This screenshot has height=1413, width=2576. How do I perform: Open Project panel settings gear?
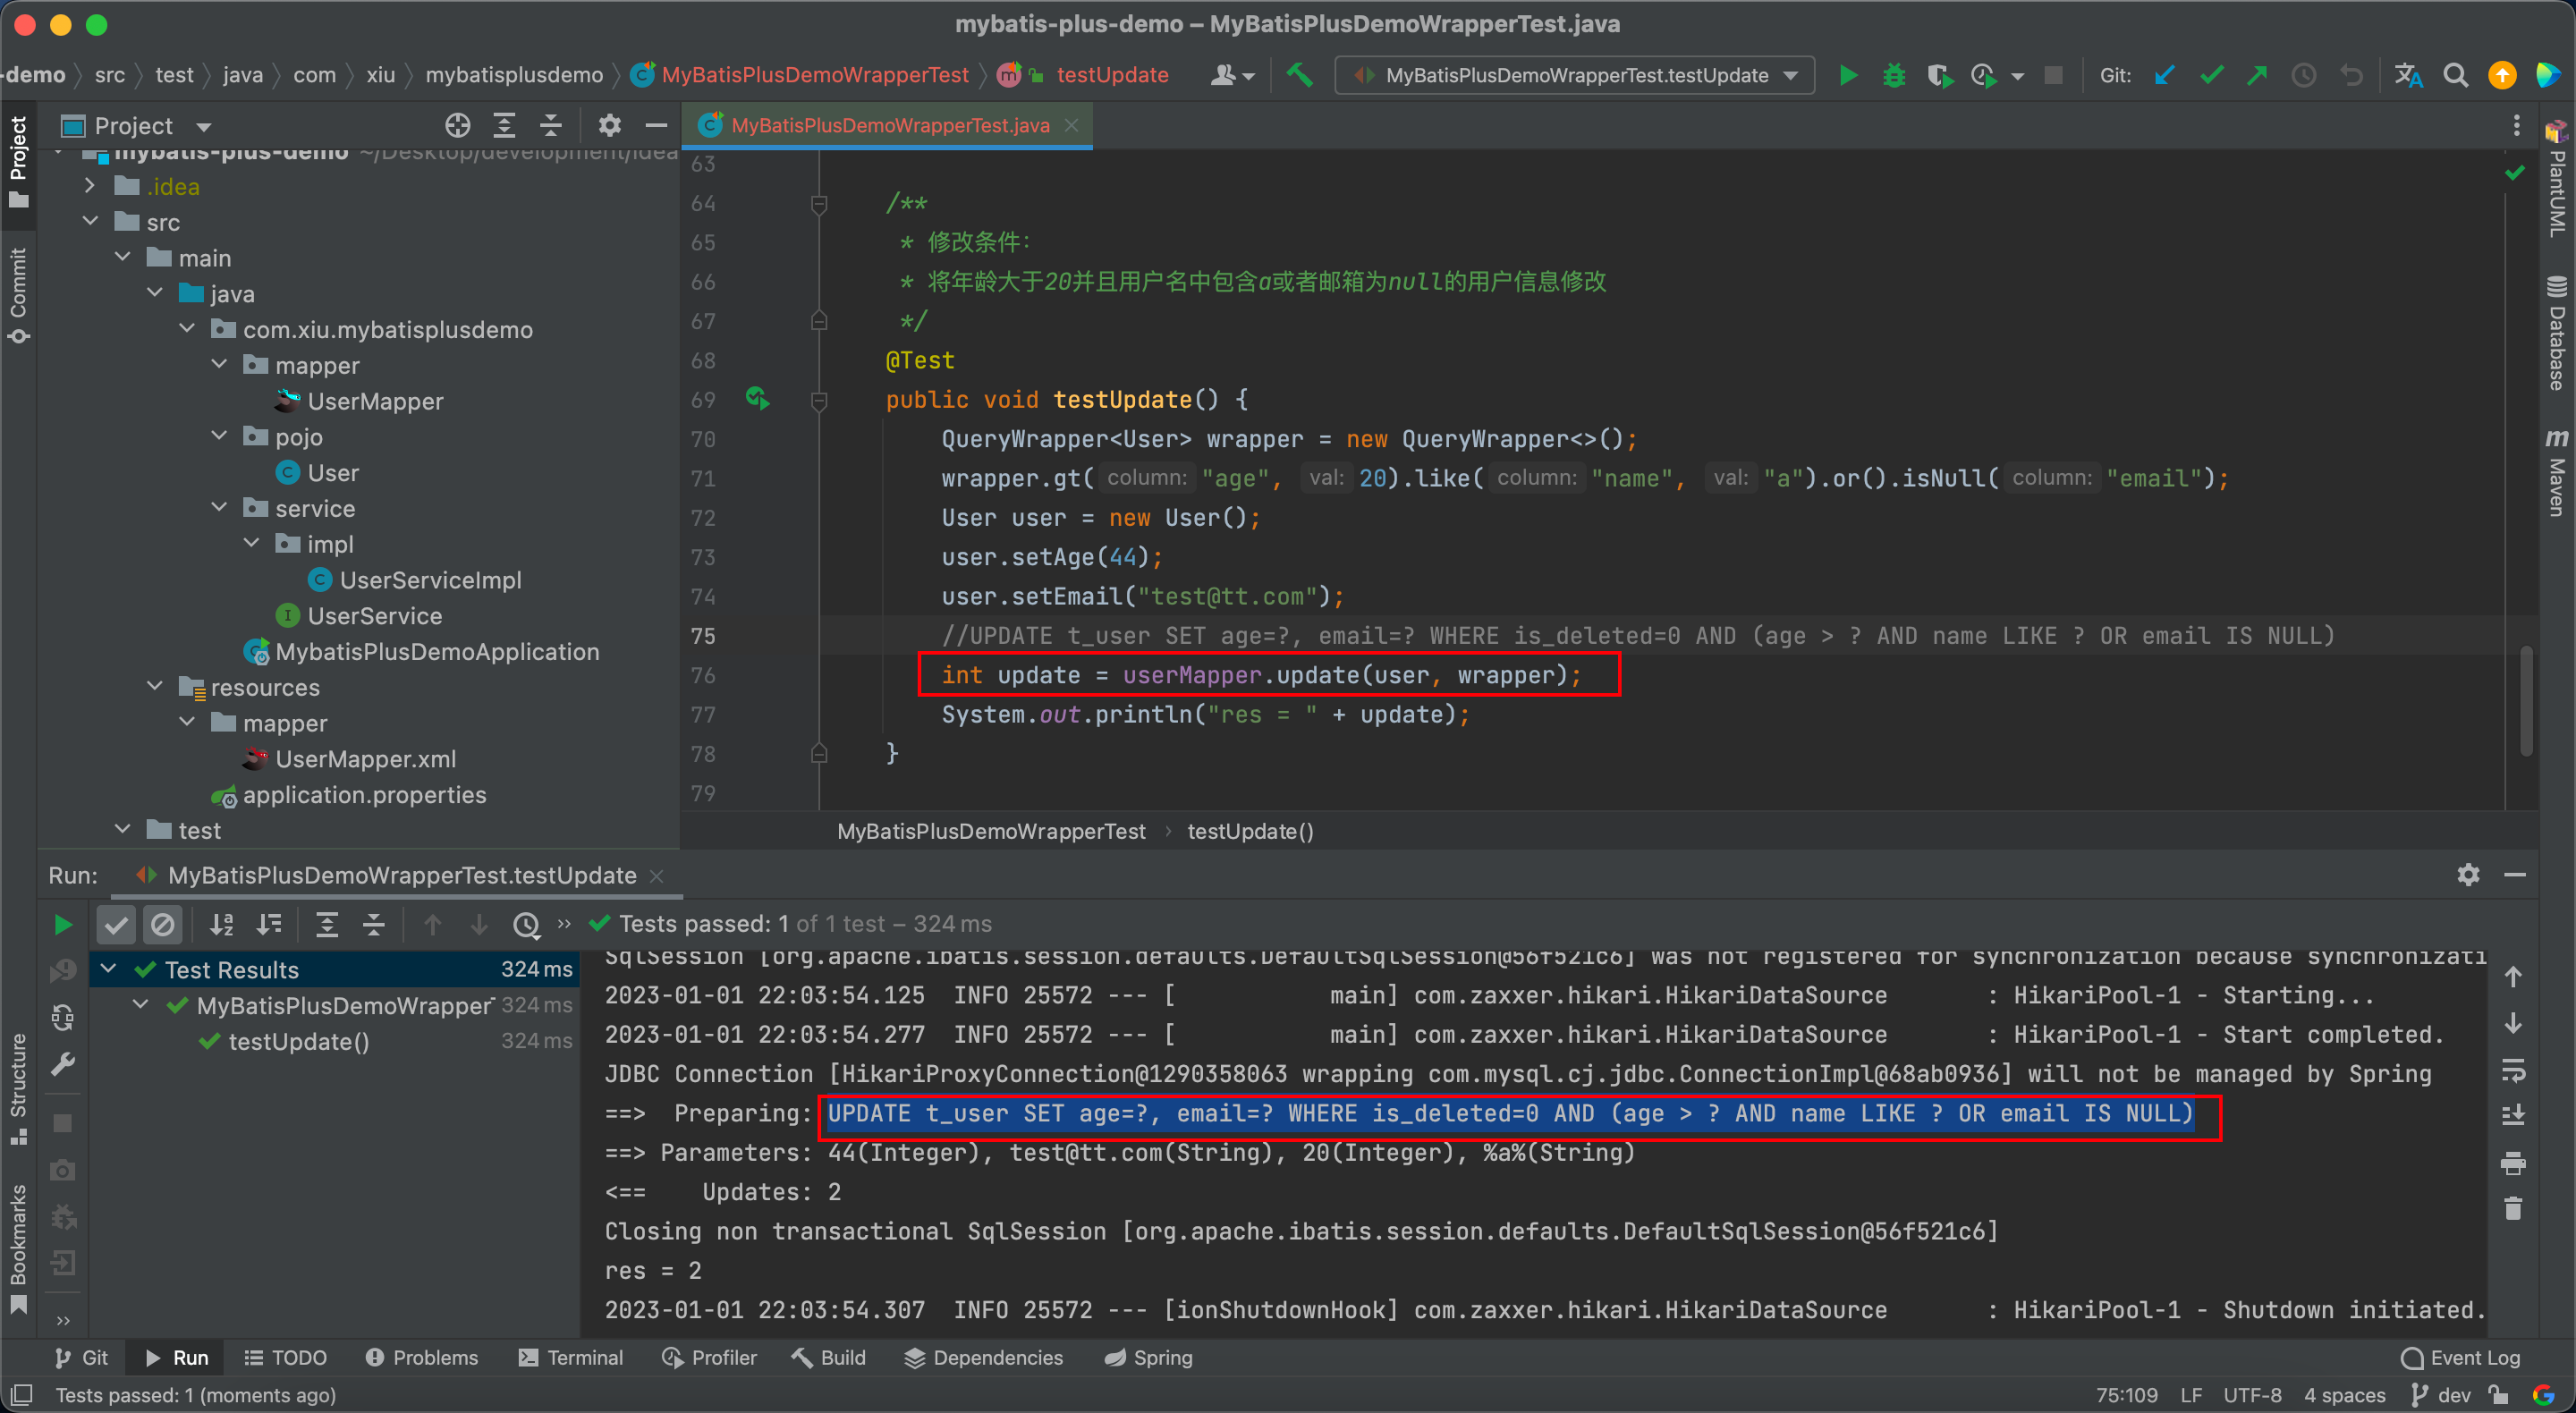coord(609,125)
